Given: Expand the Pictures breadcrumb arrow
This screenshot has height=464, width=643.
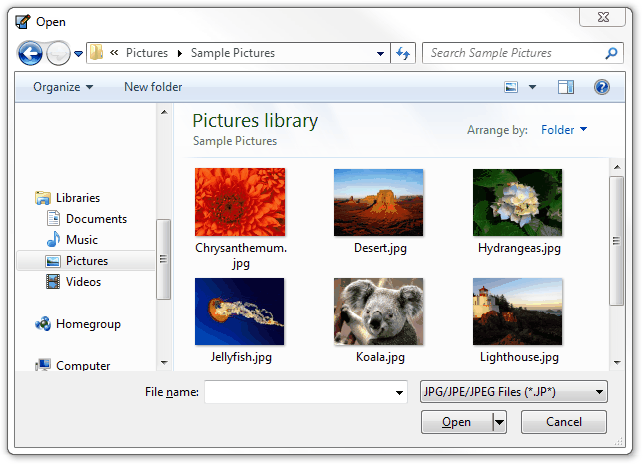Looking at the screenshot, I should 180,53.
